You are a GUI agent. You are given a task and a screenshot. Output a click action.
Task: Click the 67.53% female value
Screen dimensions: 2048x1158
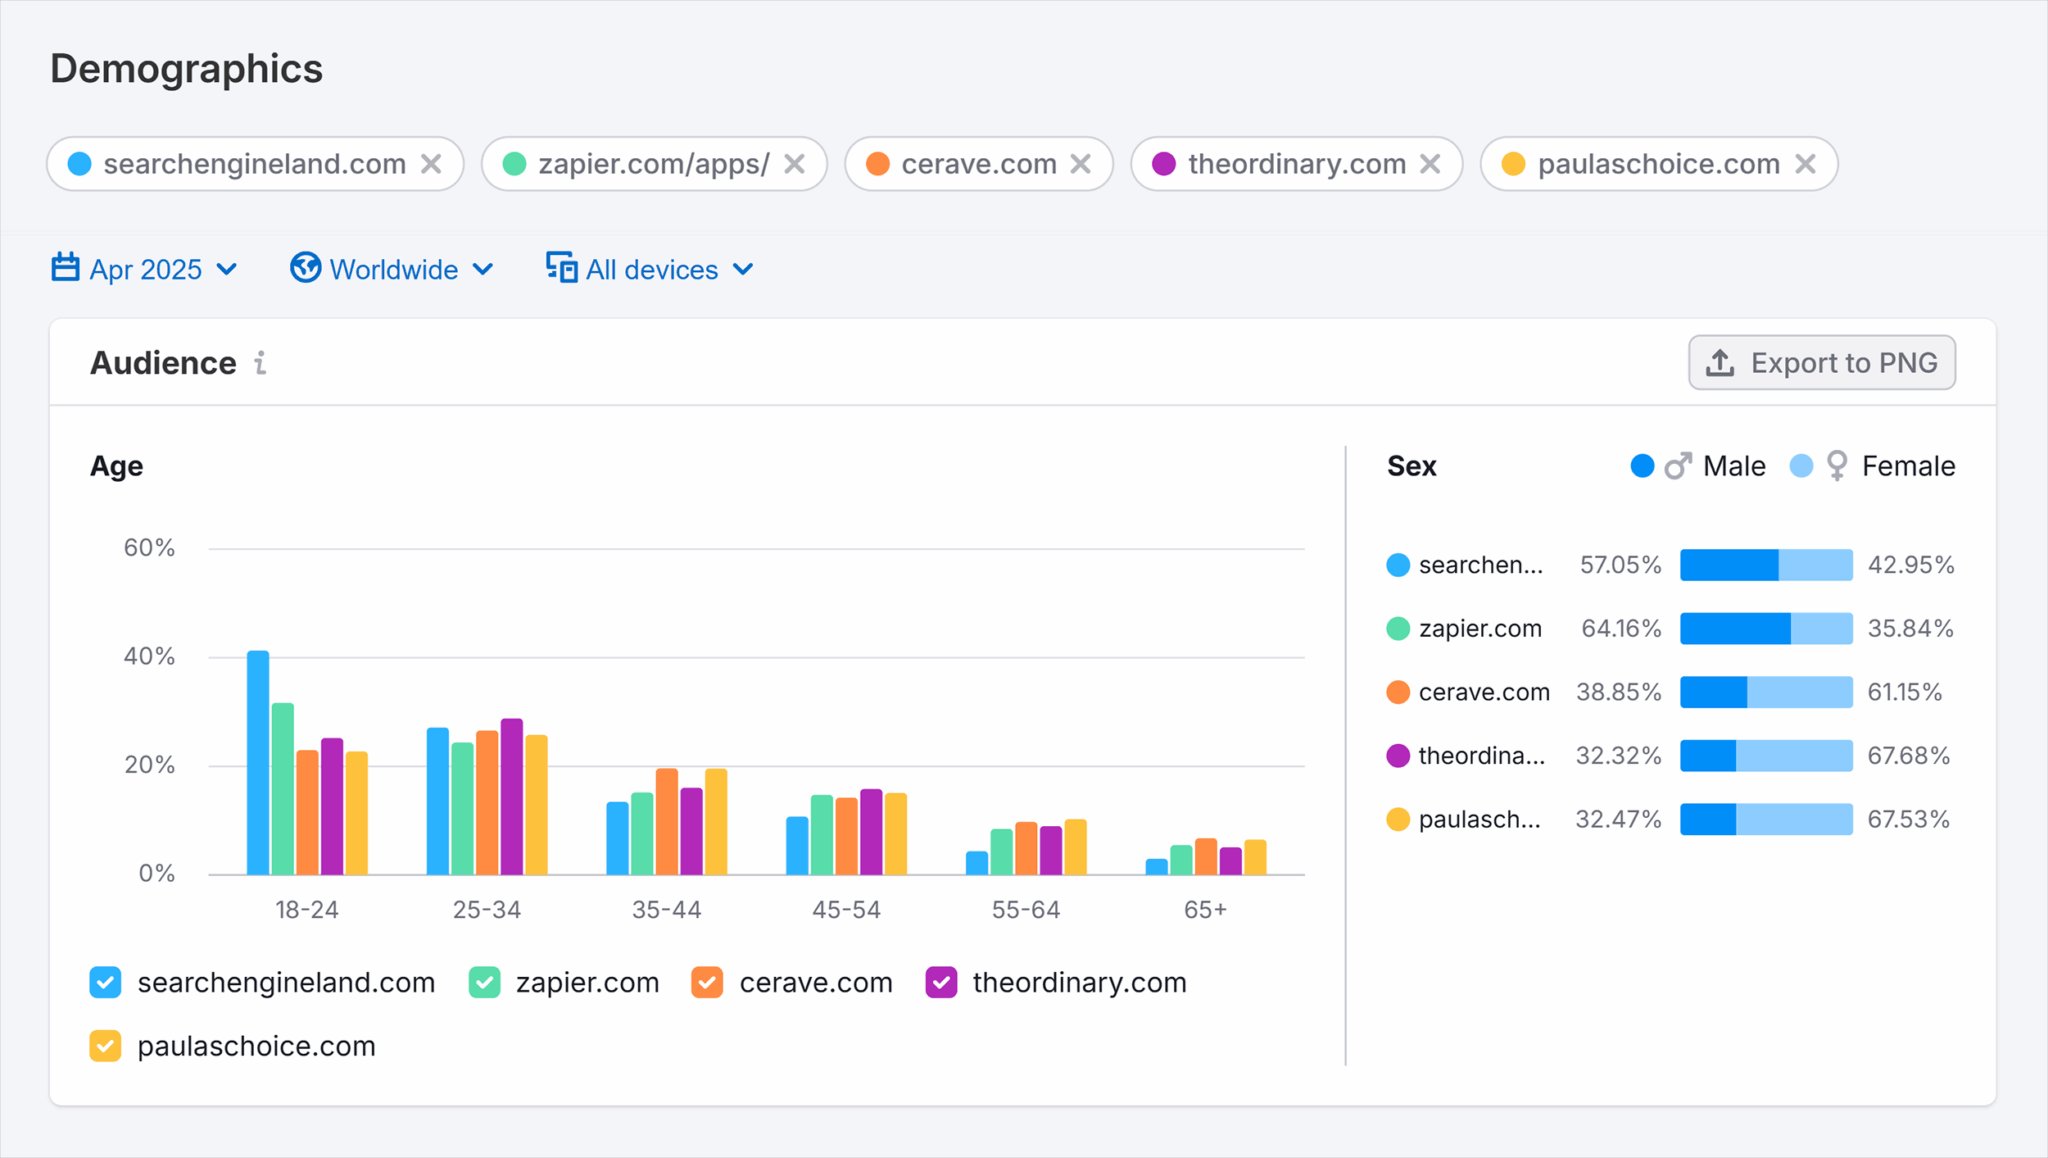click(x=1909, y=820)
